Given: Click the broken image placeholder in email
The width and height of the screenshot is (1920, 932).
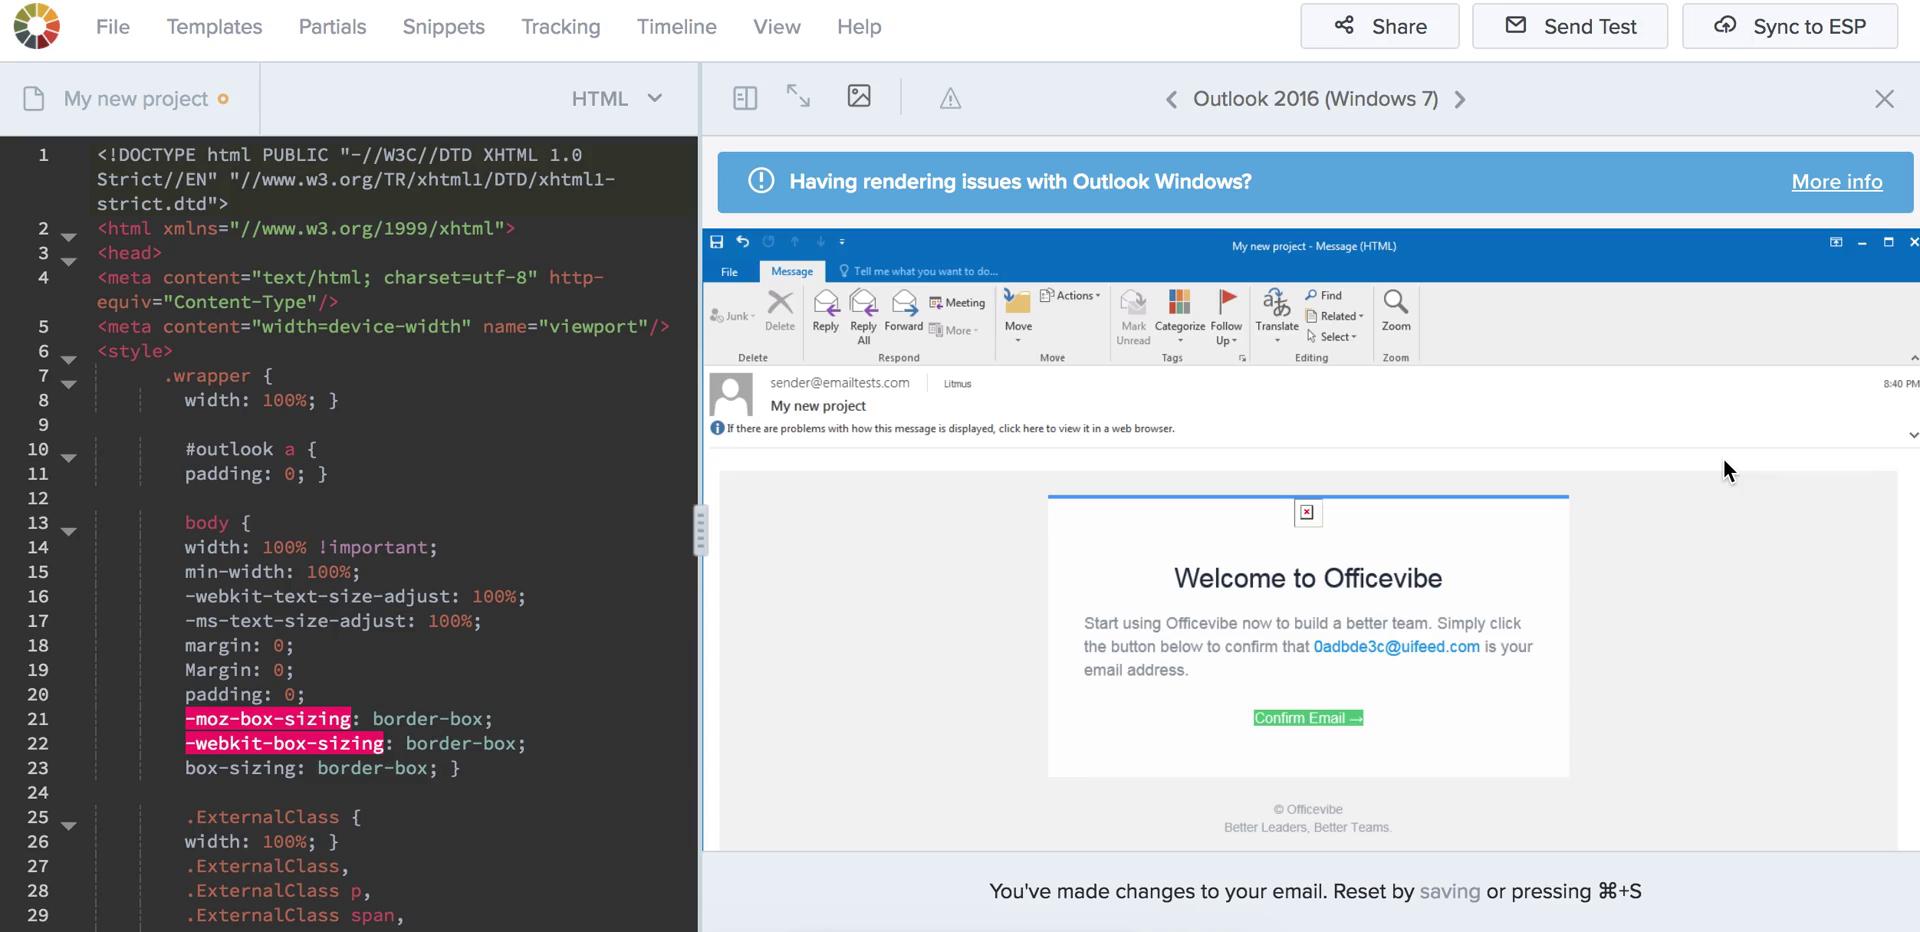Looking at the screenshot, I should [x=1306, y=513].
